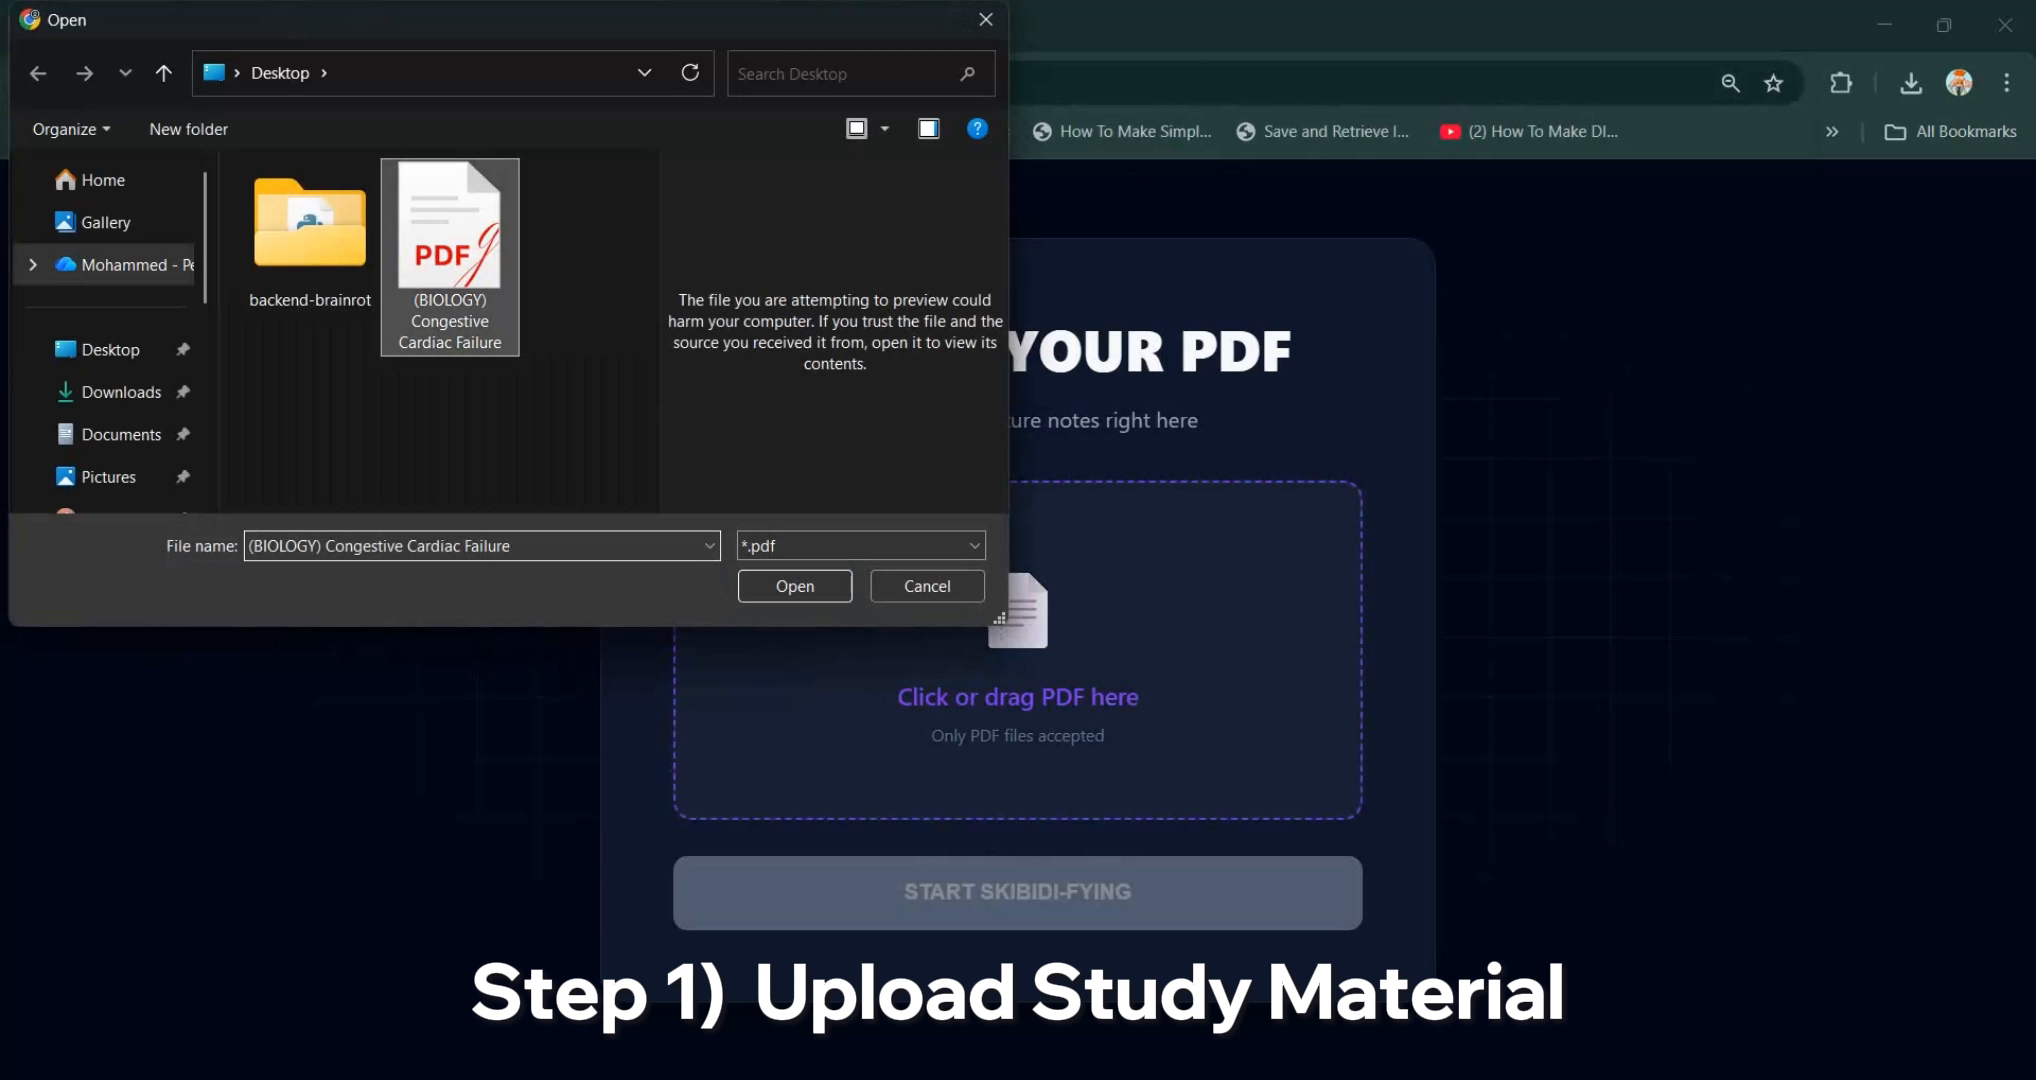
Task: Click New folder in toolbar
Action: point(188,129)
